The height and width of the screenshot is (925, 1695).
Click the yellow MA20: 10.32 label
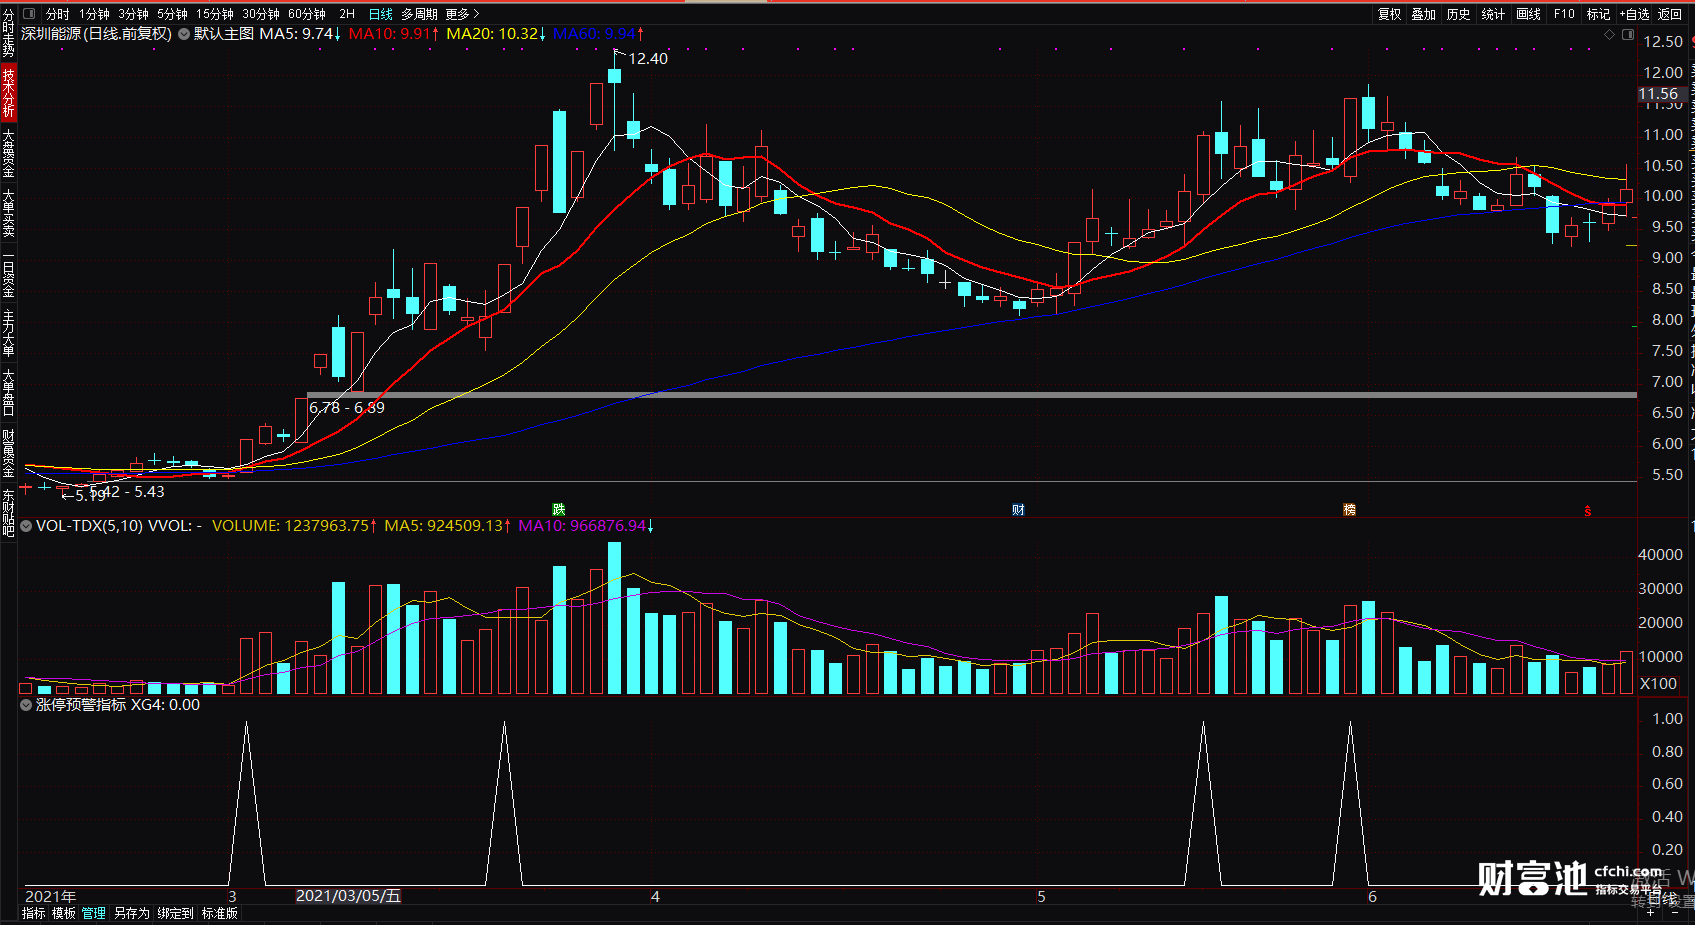[496, 34]
